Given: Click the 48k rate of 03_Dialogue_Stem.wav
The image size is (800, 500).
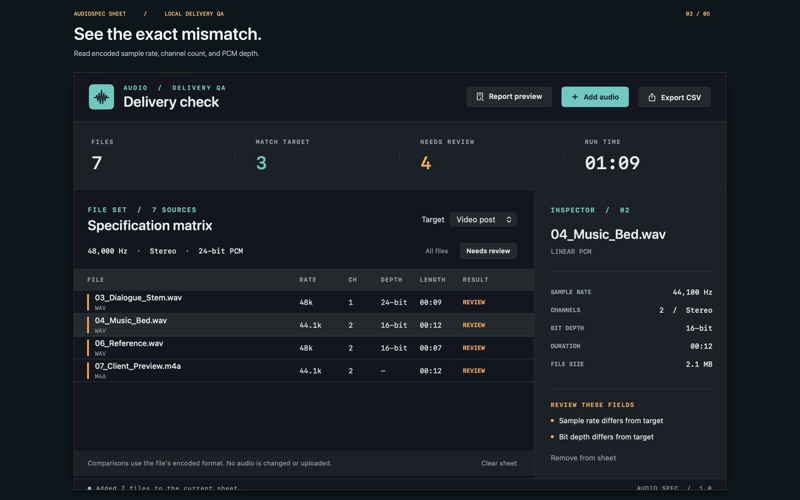Looking at the screenshot, I should pos(306,302).
